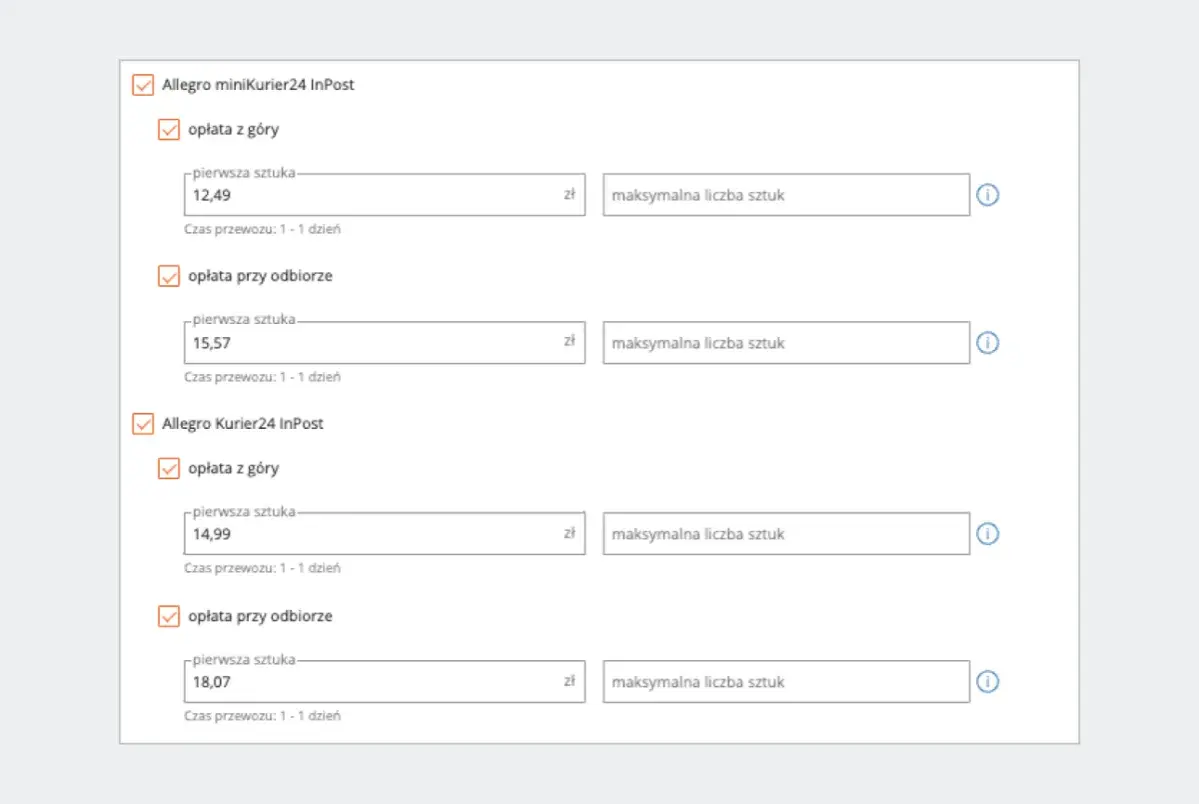Toggle opłata przy odbiorze under Kurier24 InPost
The height and width of the screenshot is (804, 1199).
[x=169, y=616]
